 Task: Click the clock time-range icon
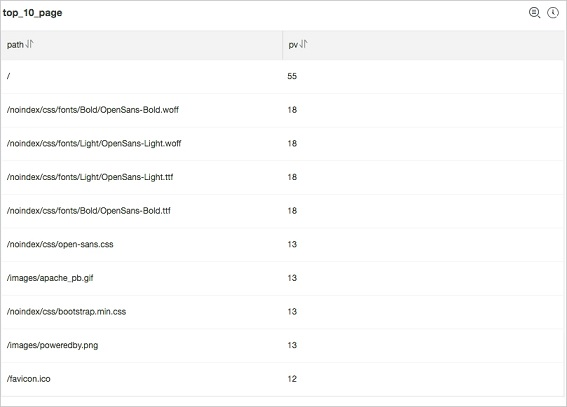tap(553, 13)
